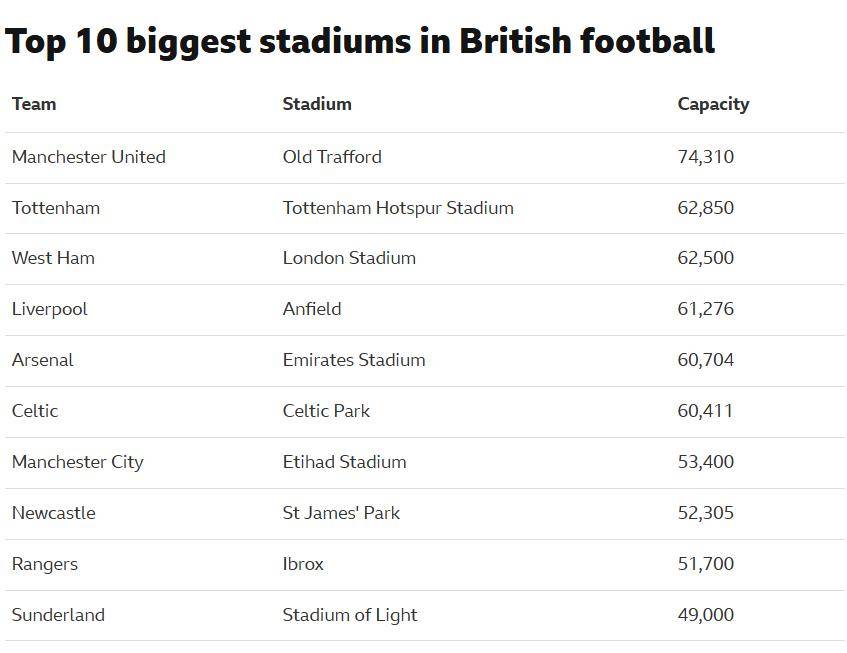This screenshot has width=847, height=653.
Task: Click Tottenham Hotspur Stadium text
Action: pos(398,208)
